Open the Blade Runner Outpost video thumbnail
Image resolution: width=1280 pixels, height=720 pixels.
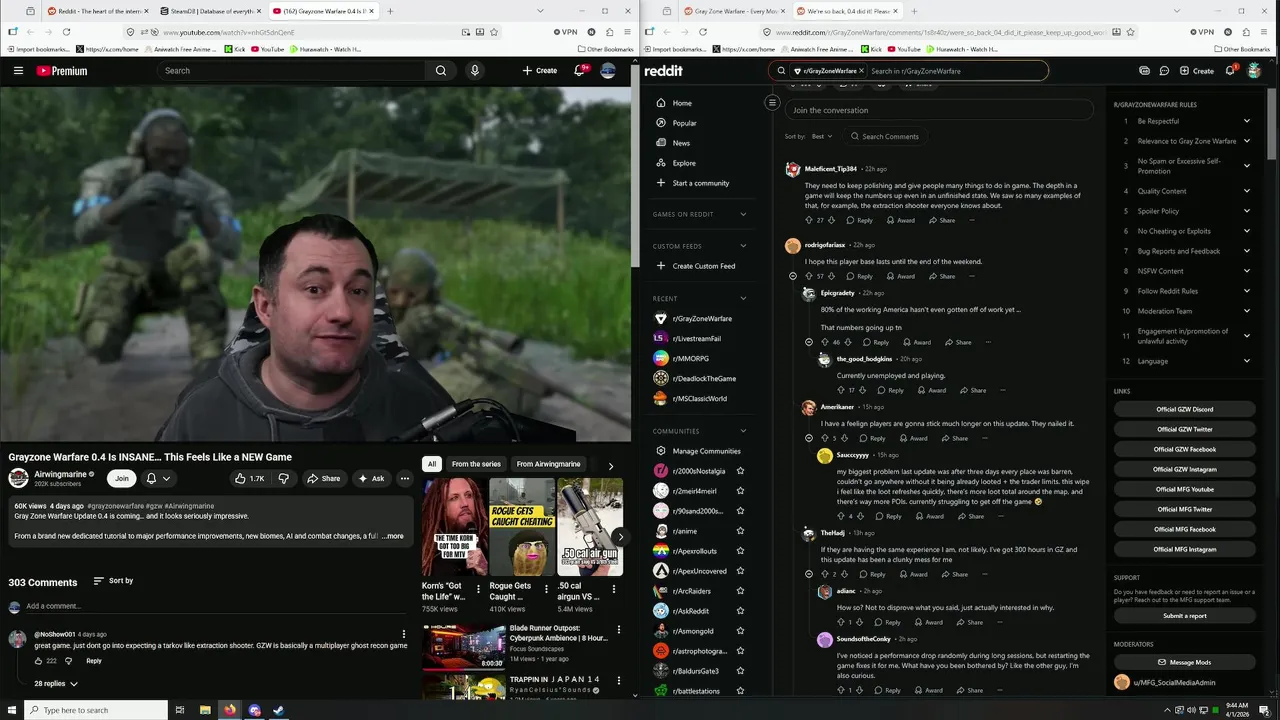point(463,647)
